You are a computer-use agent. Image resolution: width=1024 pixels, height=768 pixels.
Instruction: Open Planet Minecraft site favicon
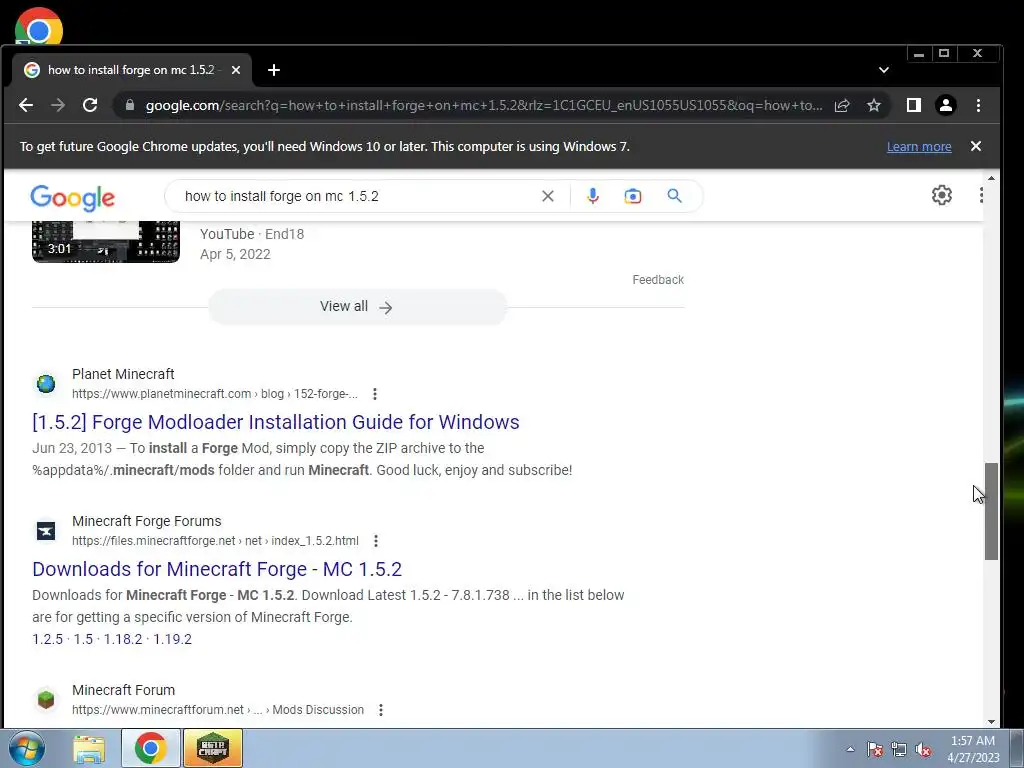point(46,384)
